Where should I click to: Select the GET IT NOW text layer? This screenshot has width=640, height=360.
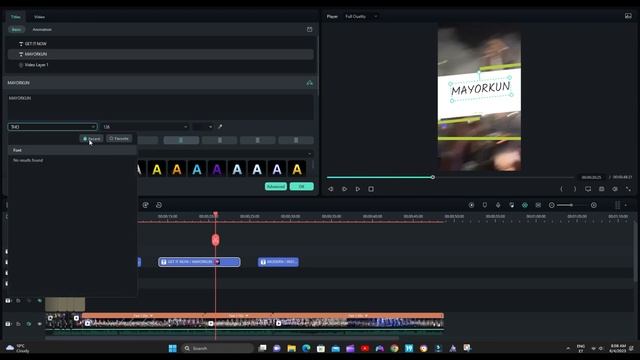tap(161, 44)
